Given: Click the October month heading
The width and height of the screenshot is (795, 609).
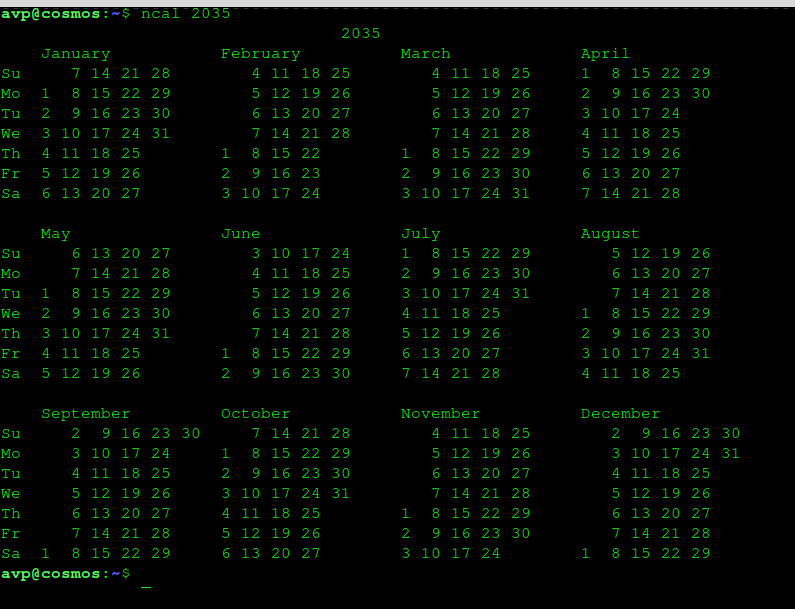Looking at the screenshot, I should [256, 414].
